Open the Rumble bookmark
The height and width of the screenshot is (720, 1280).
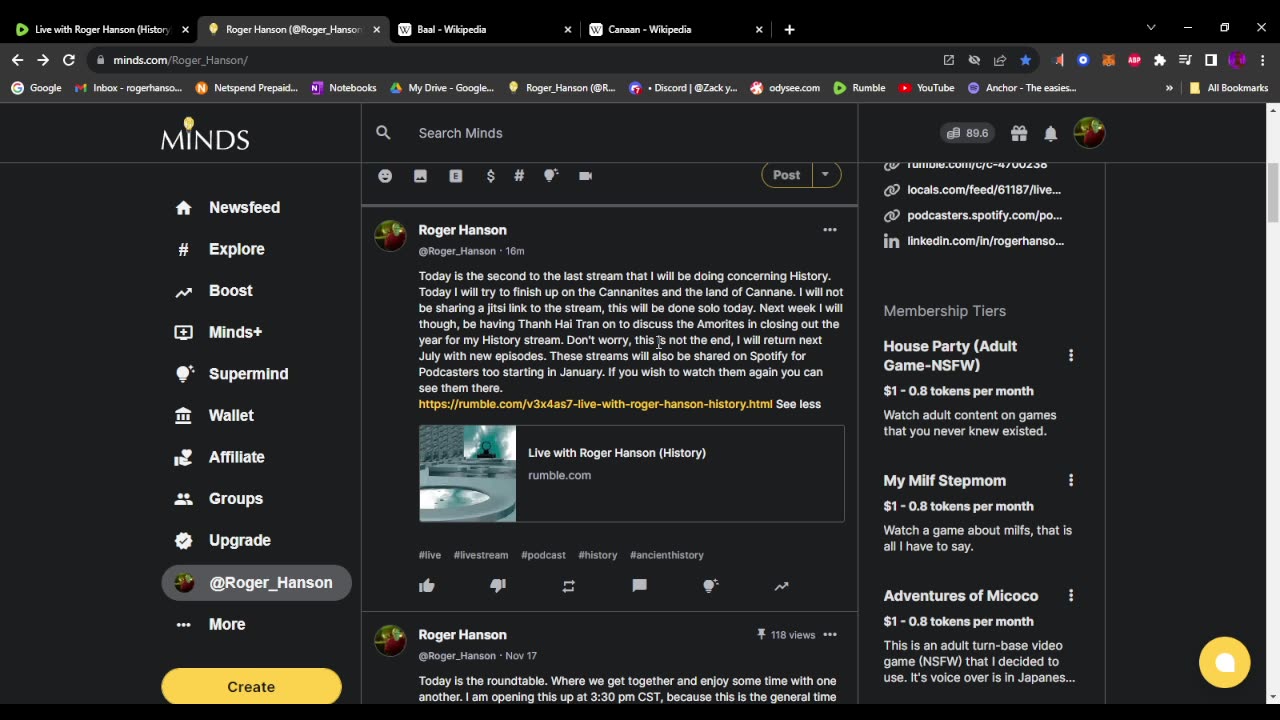tap(859, 88)
